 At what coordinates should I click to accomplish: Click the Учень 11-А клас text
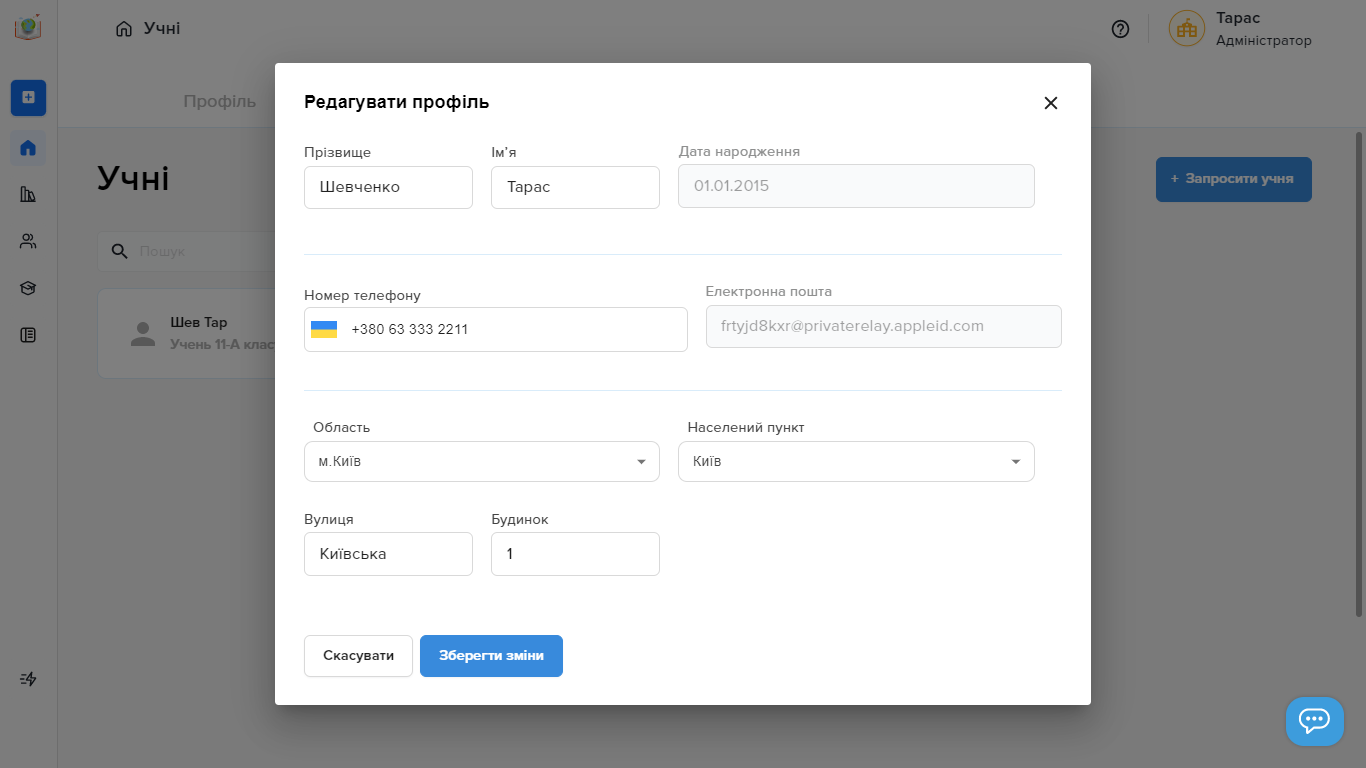point(222,344)
